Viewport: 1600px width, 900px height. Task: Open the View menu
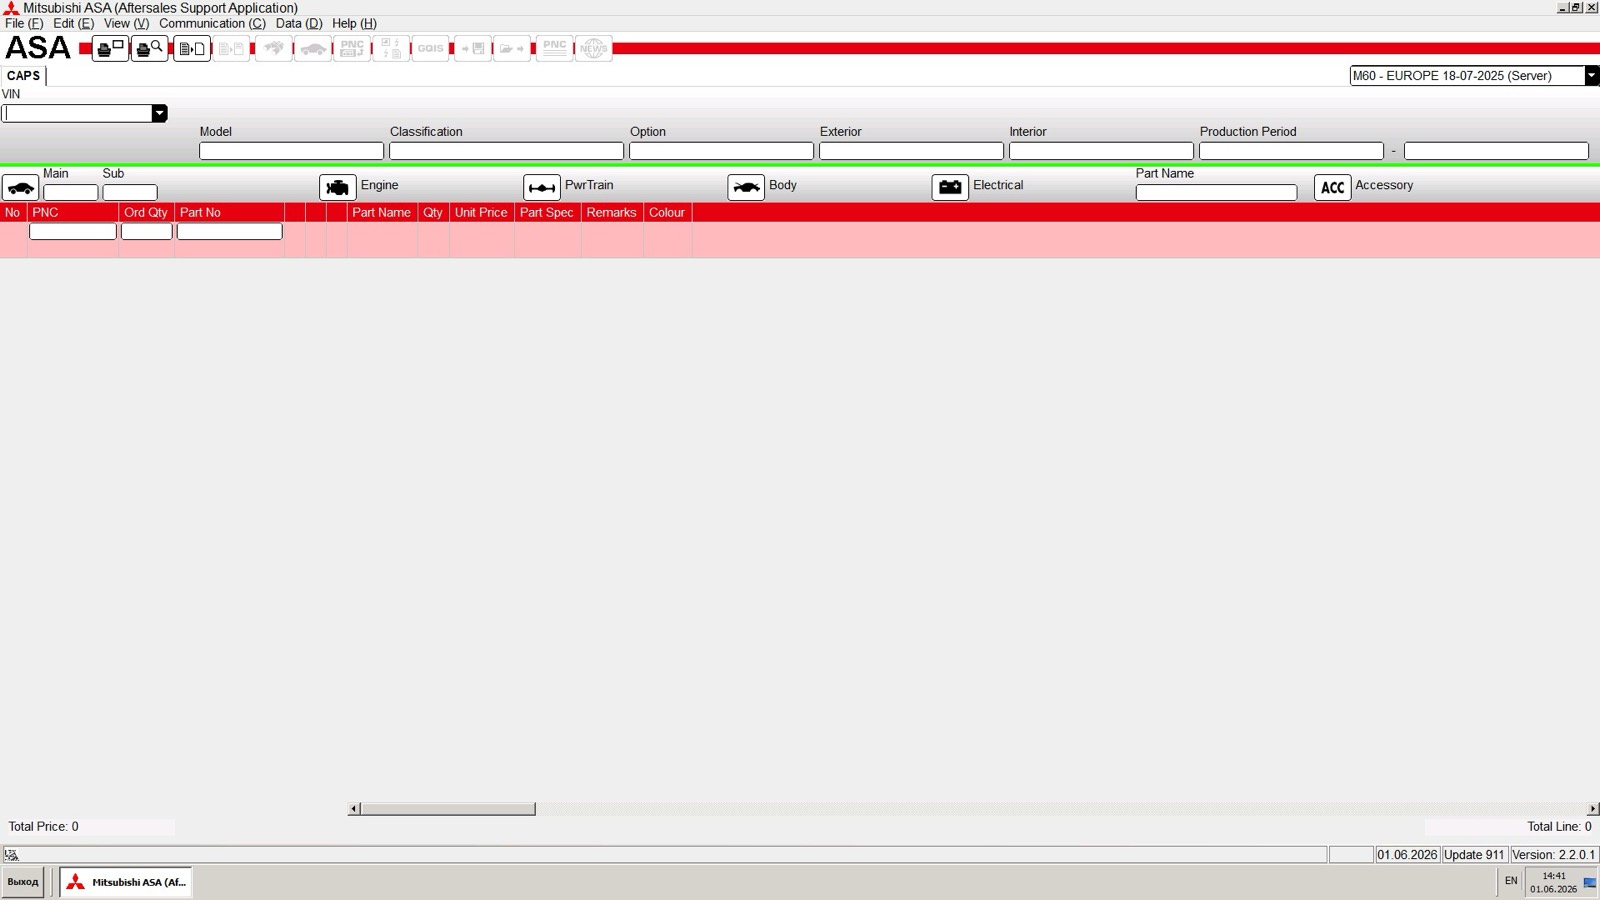(x=126, y=23)
